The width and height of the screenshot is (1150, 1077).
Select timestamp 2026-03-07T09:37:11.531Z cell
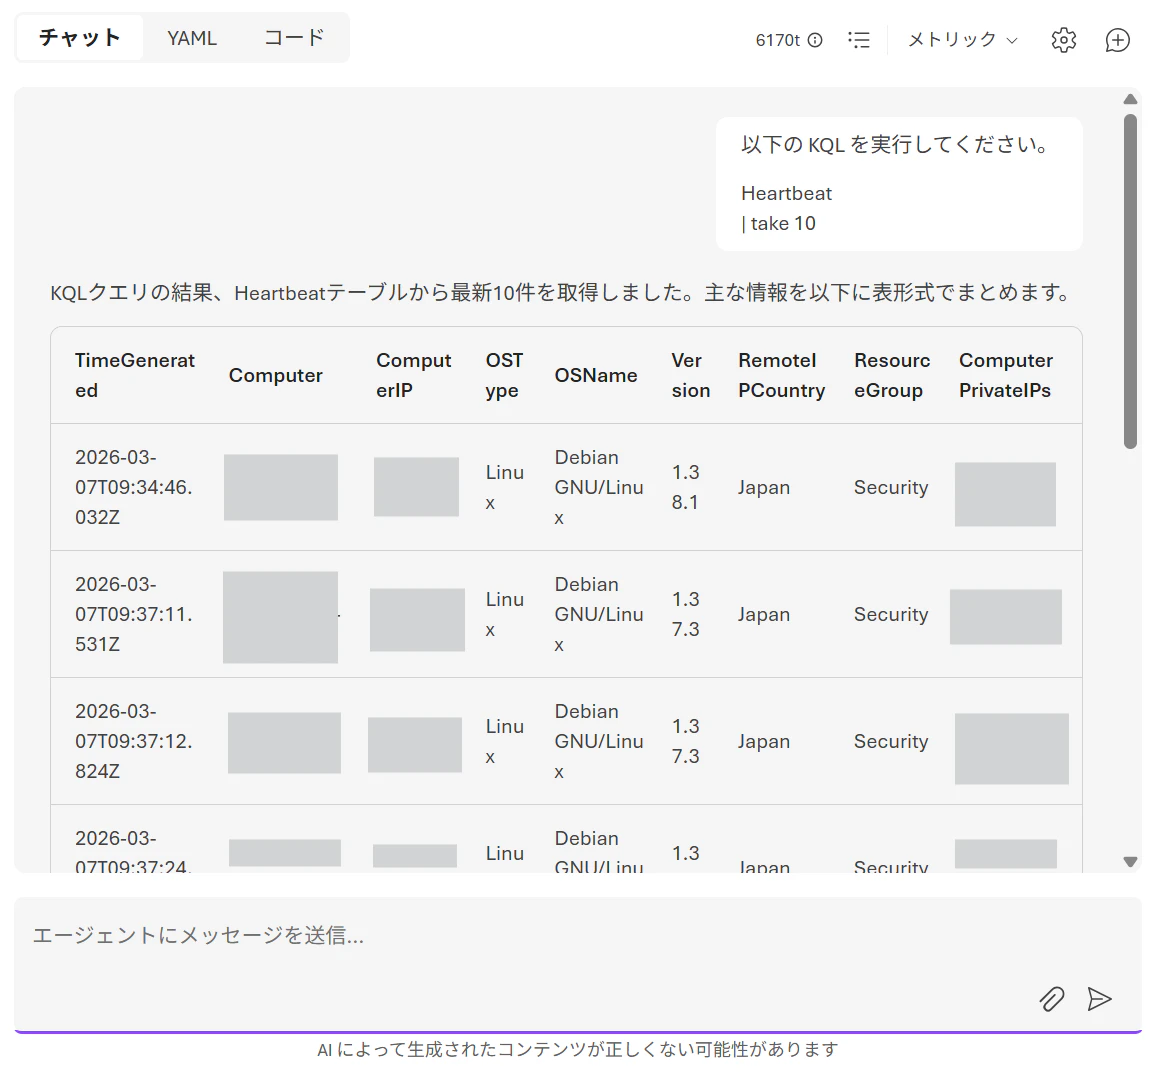click(133, 614)
